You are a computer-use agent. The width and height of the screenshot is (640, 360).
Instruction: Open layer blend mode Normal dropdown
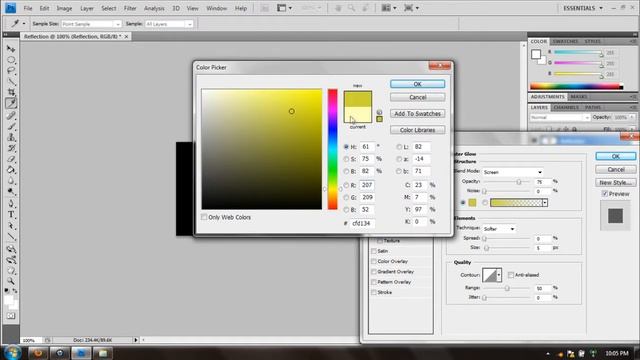point(560,118)
